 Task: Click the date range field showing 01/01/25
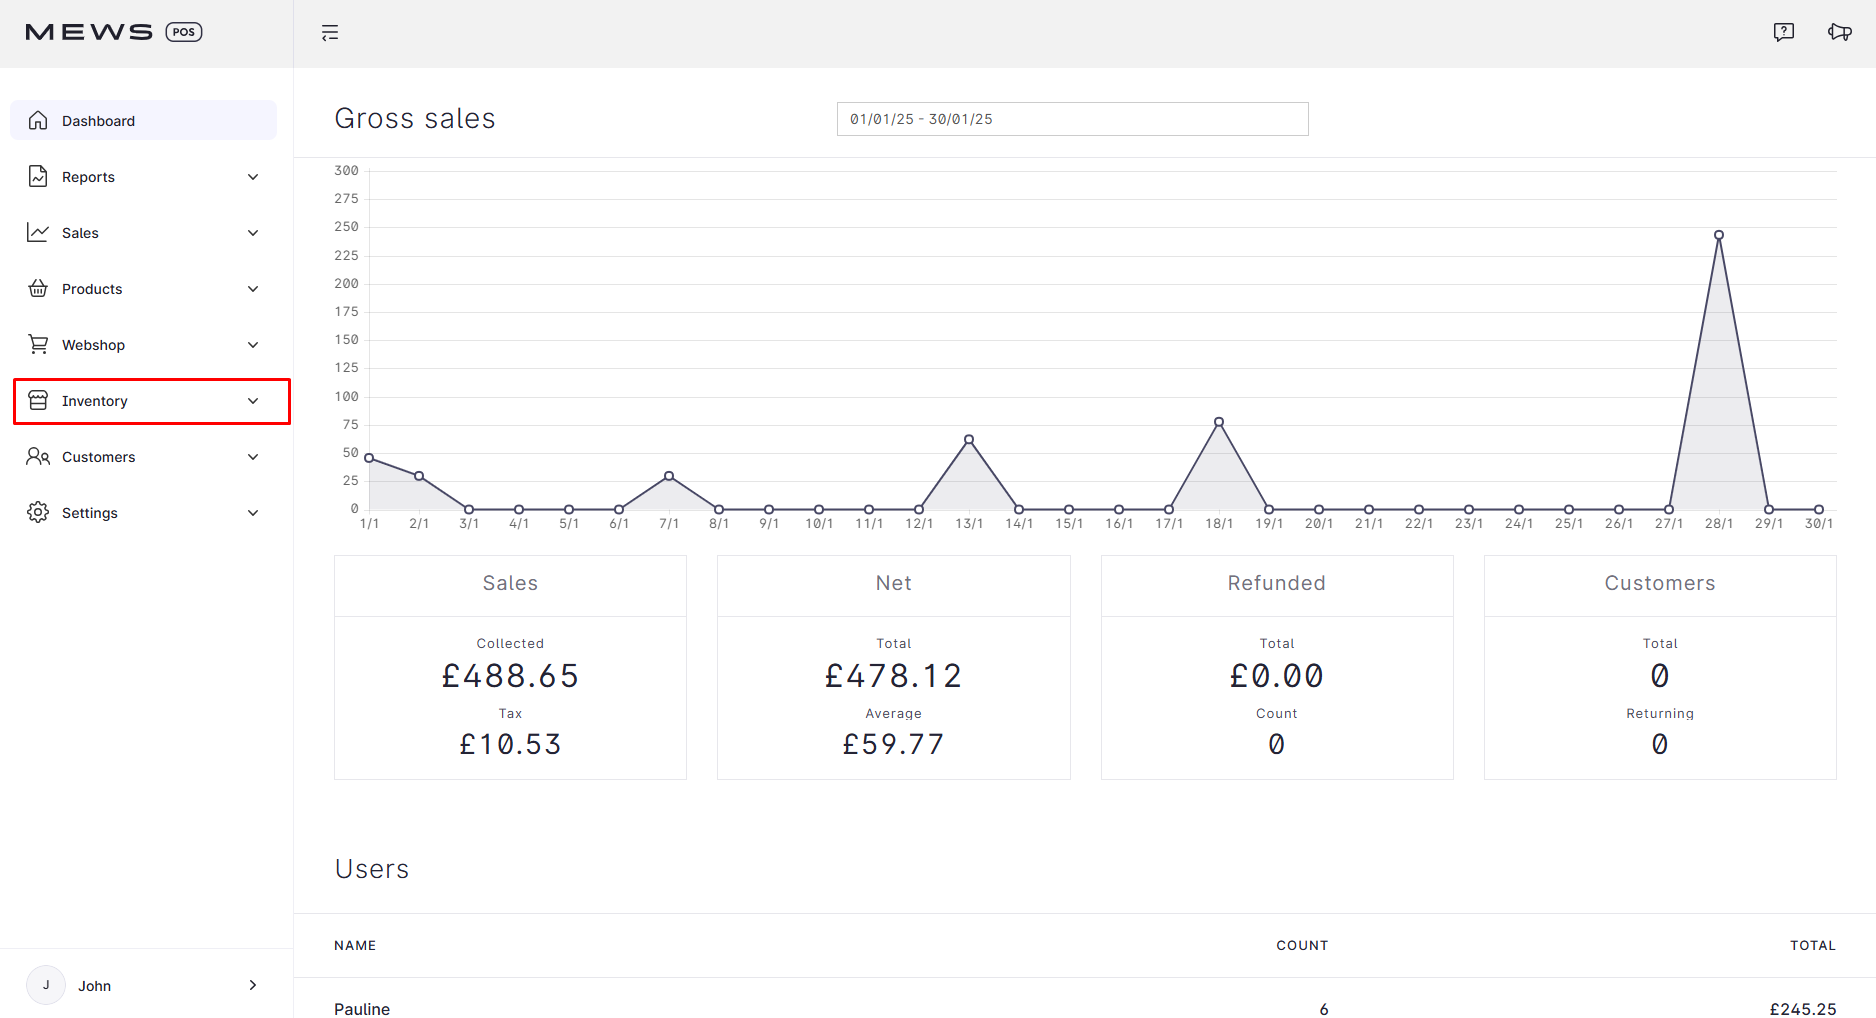click(1072, 119)
